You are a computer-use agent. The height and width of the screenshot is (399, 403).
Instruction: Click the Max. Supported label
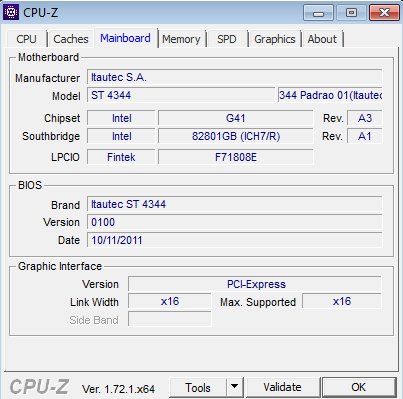[x=258, y=302]
